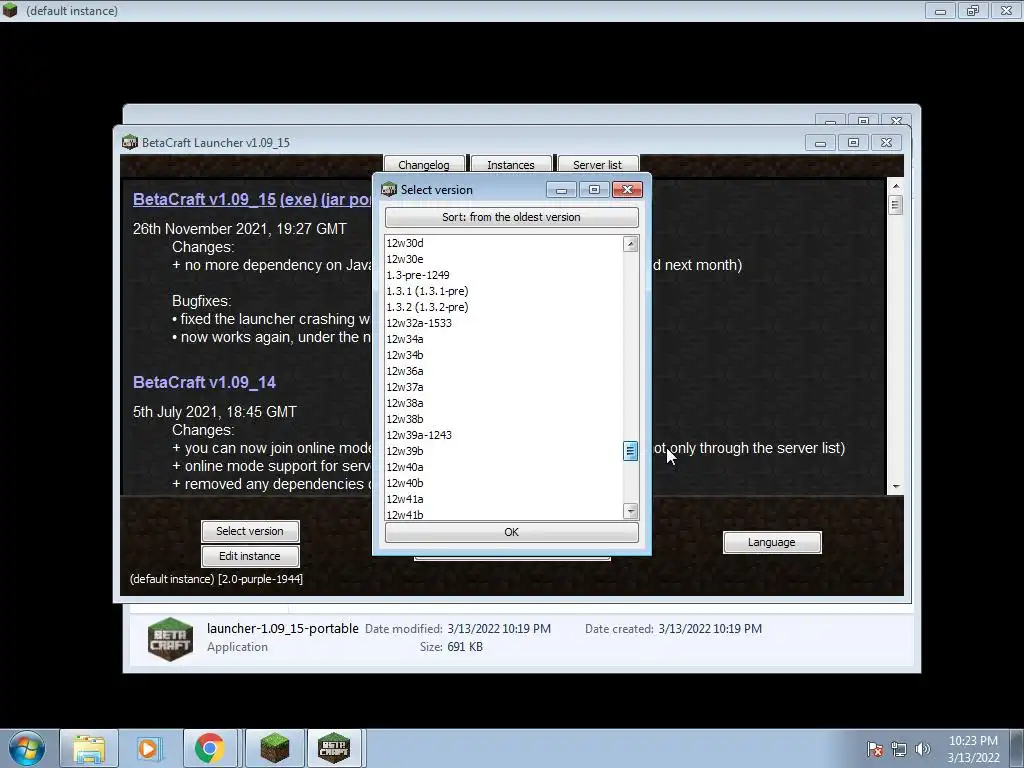
Task: Click version list scrollbar down arrow
Action: click(x=630, y=511)
